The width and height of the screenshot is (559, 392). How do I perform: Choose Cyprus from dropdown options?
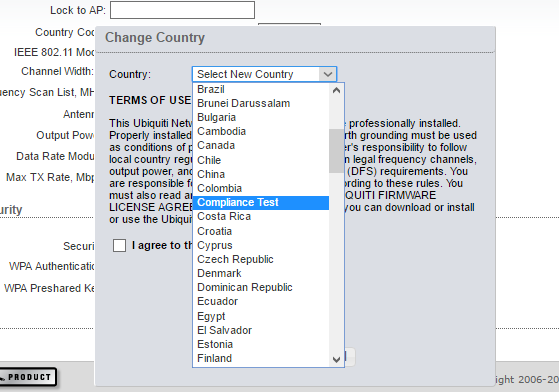tap(261, 245)
